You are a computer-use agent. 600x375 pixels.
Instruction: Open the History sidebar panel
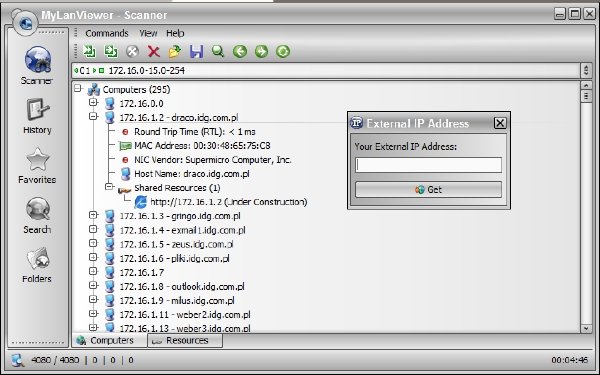(x=37, y=116)
